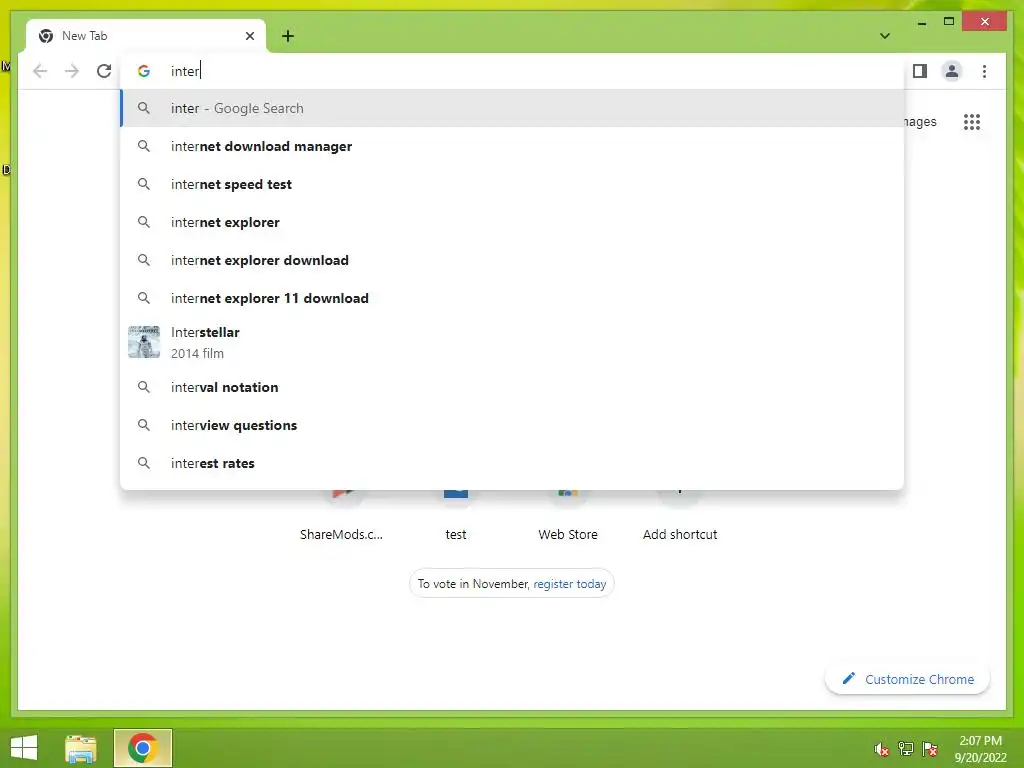Click the network tray icon
Image resolution: width=1024 pixels, height=768 pixels.
click(906, 749)
